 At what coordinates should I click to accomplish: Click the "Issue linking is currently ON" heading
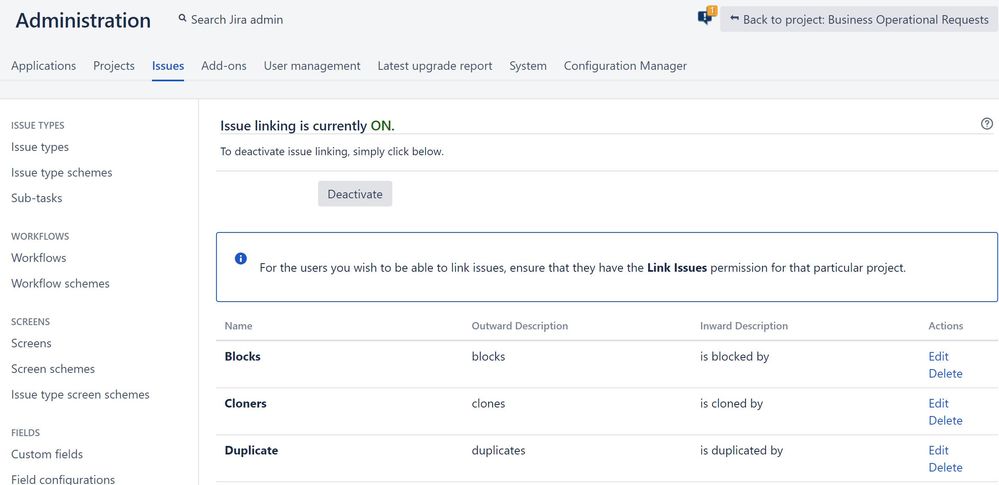[308, 126]
